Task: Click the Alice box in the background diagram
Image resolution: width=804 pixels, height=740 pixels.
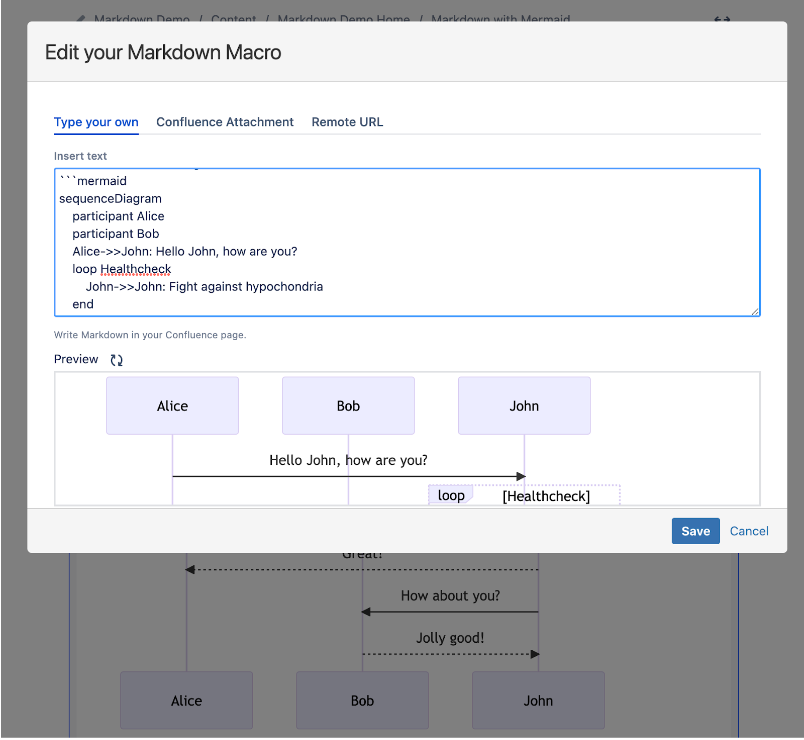Action: pyautogui.click(x=186, y=700)
